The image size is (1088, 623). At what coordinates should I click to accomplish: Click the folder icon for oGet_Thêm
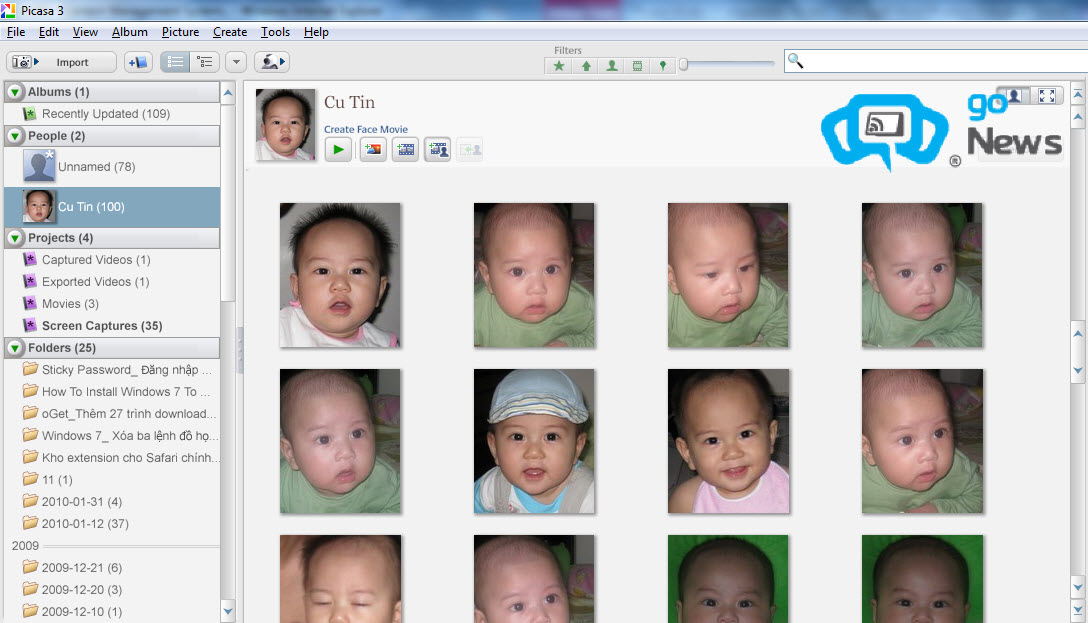tap(30, 413)
